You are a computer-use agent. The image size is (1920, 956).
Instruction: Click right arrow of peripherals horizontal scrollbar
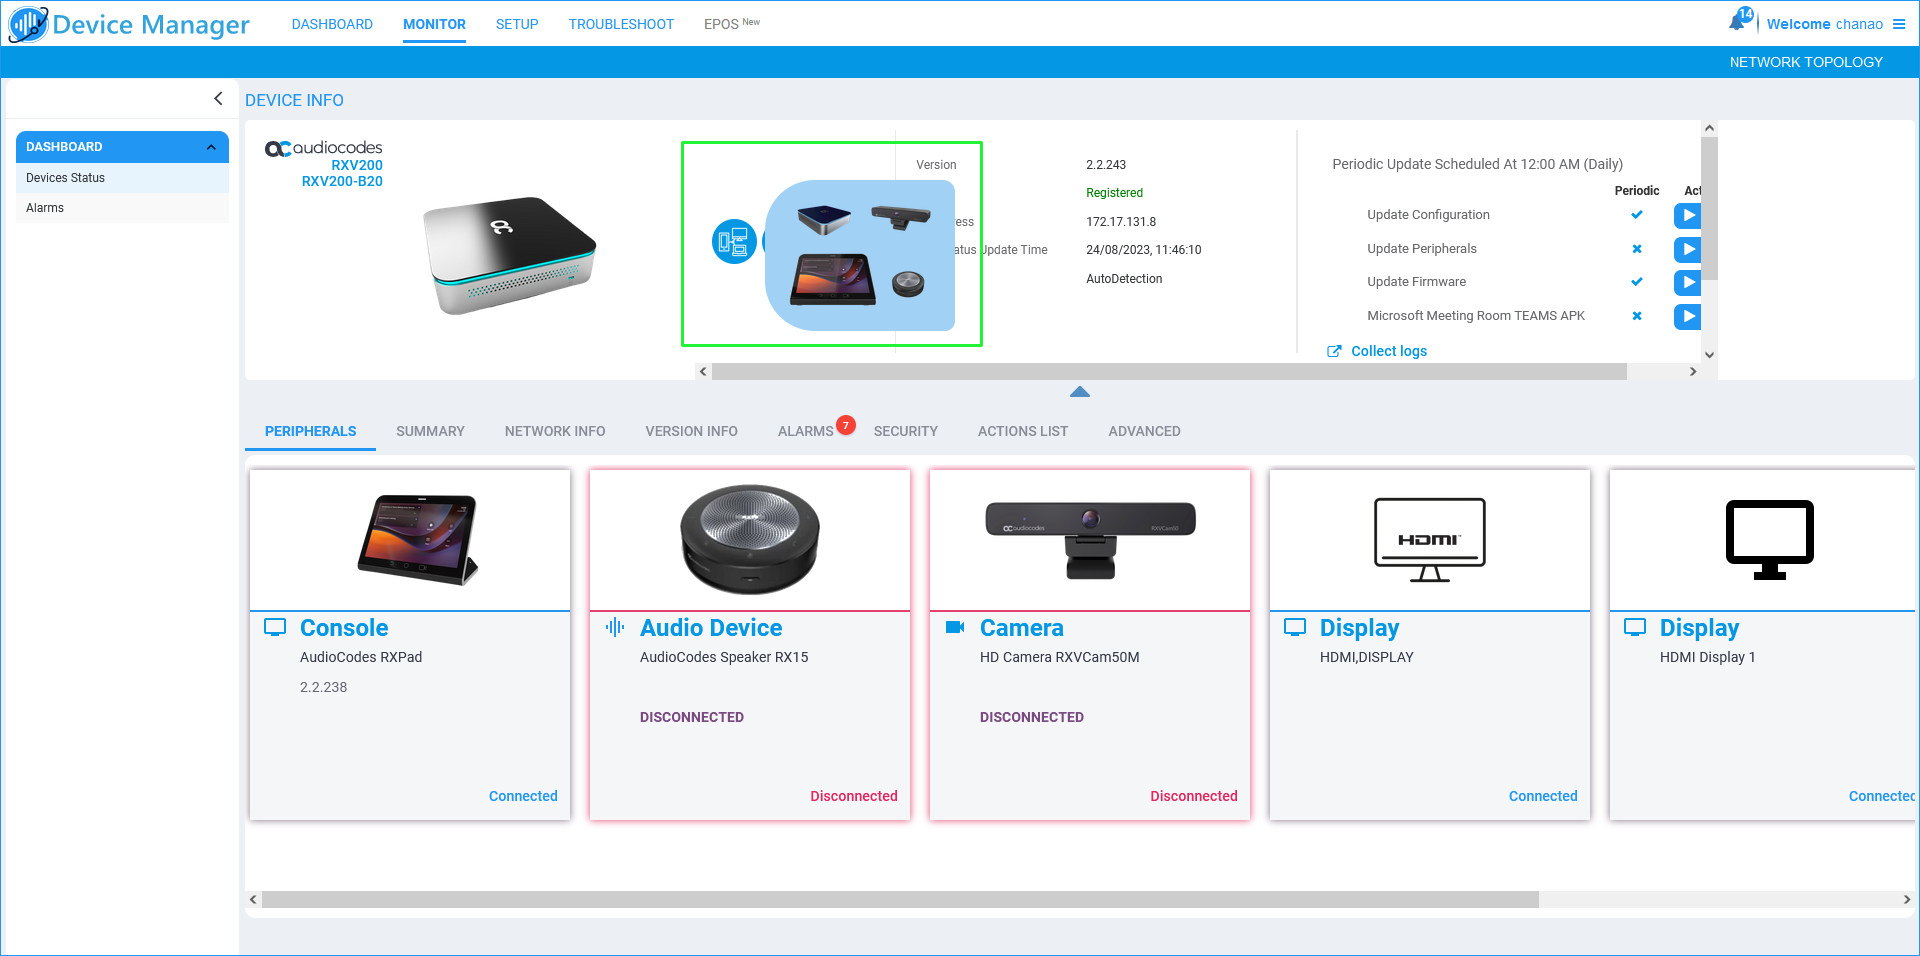click(1906, 900)
